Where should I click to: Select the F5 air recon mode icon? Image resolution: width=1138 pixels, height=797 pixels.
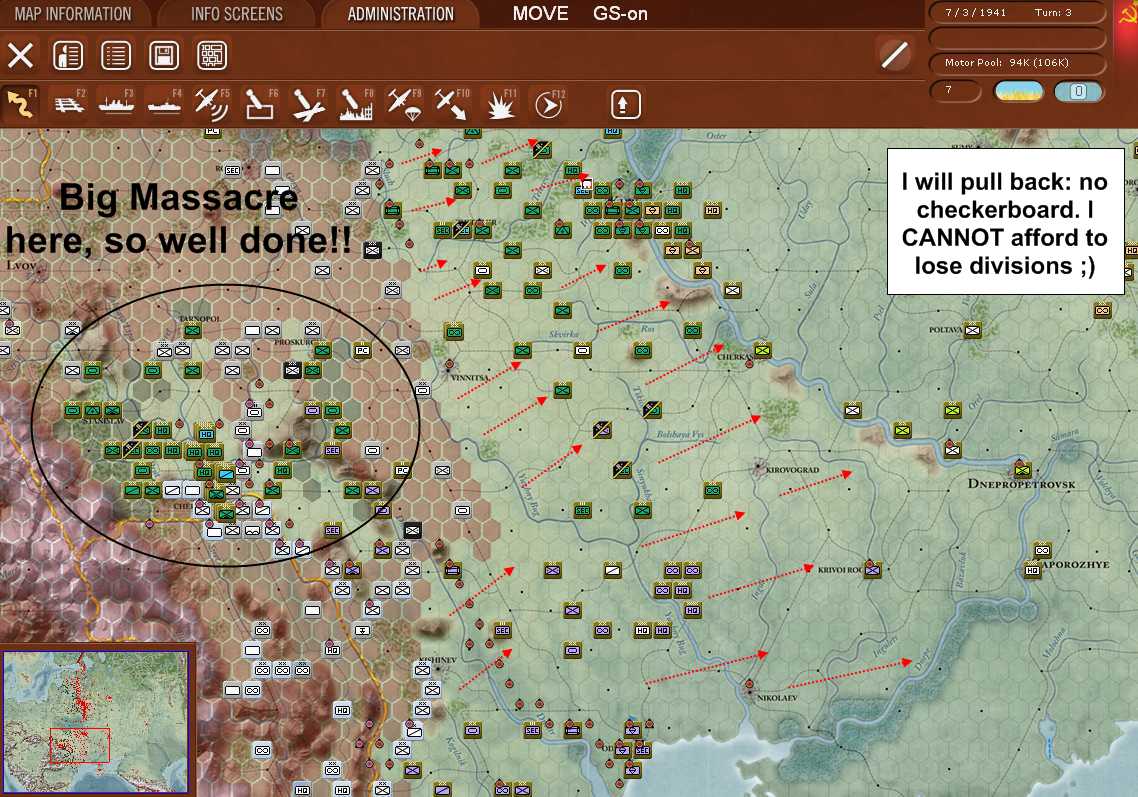(212, 104)
